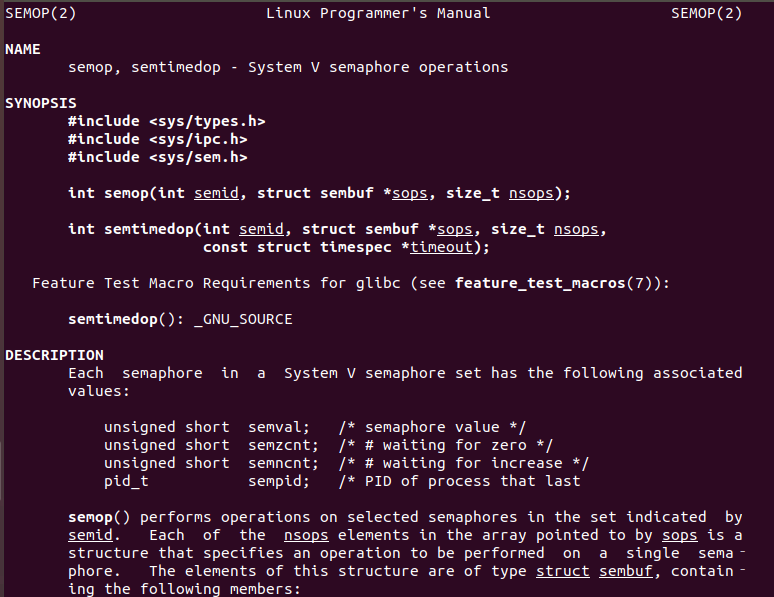Screen dimensions: 774x597
Task: Click SEMOP(2) in the top-right header
Action: click(706, 13)
